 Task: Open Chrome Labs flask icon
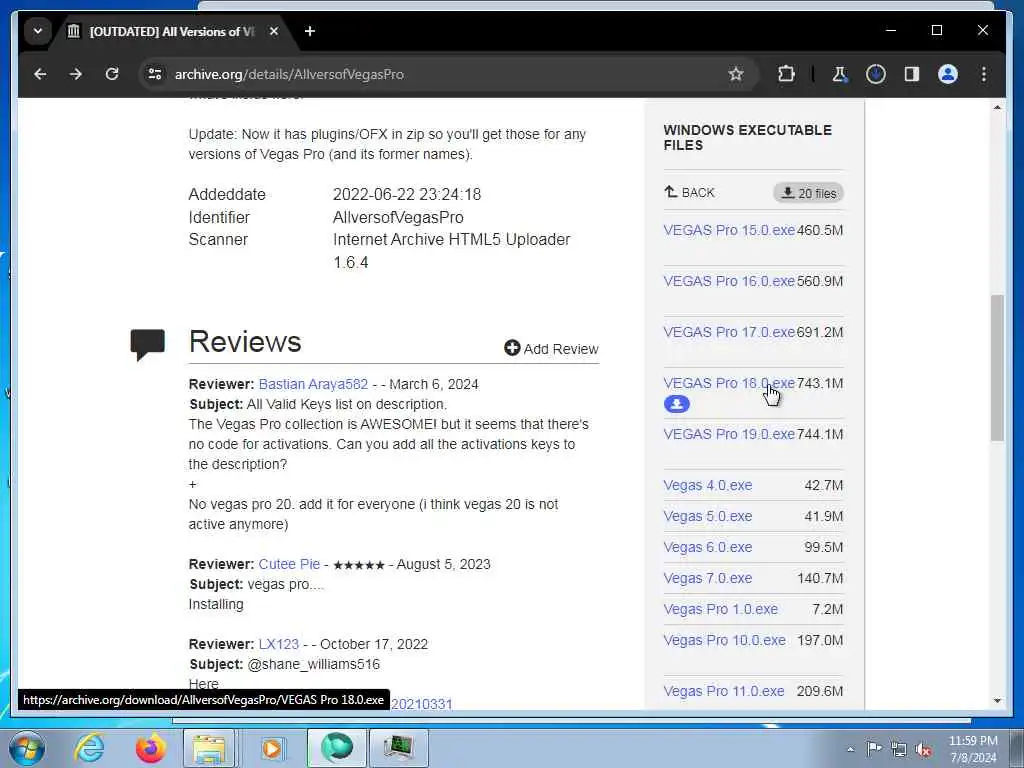tap(840, 74)
